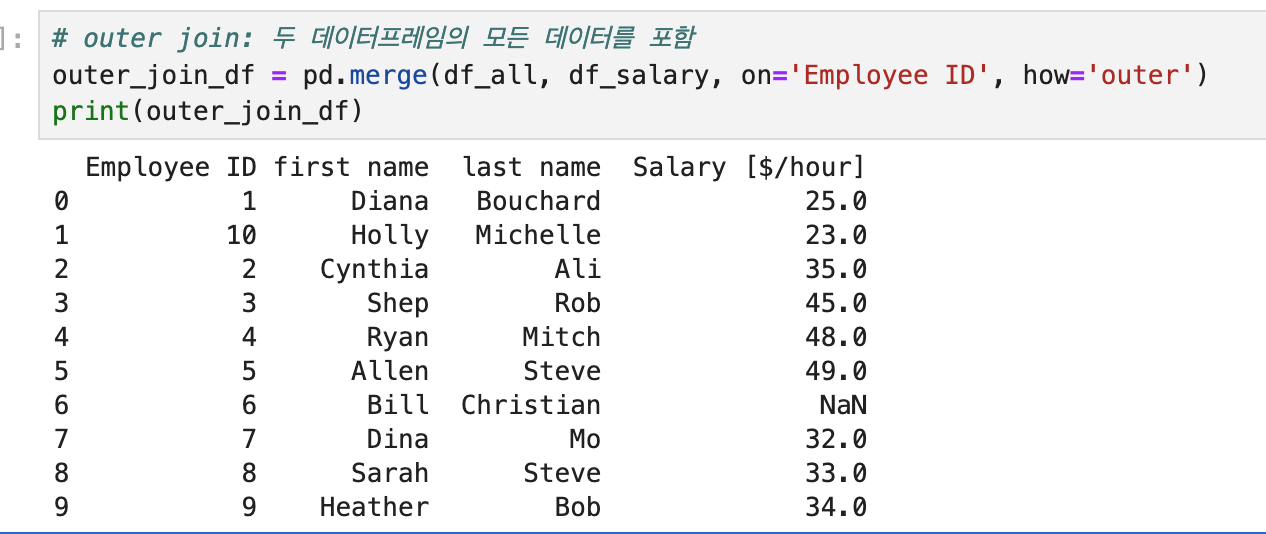Select first name 'Cynthia'
1266x534 pixels.
[x=374, y=270]
